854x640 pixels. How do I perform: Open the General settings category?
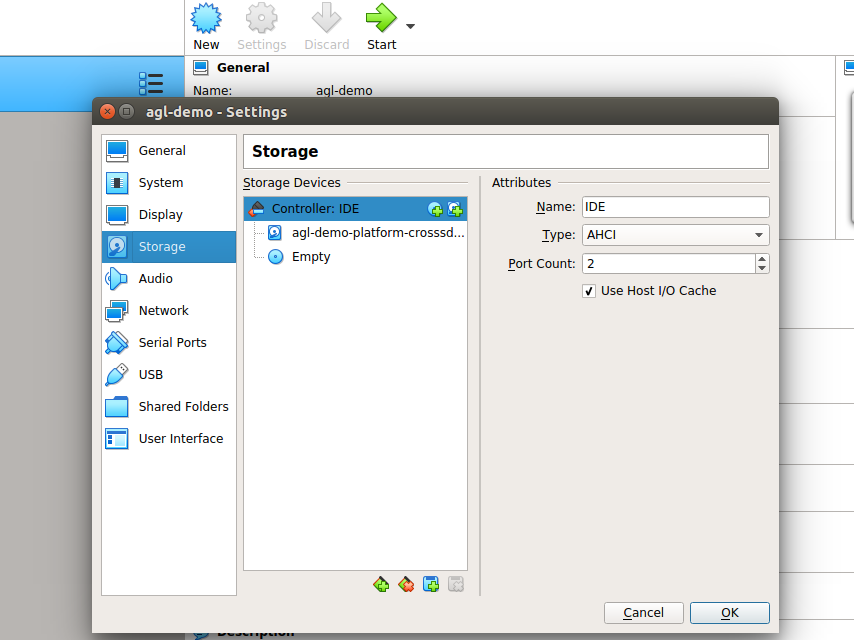169,151
